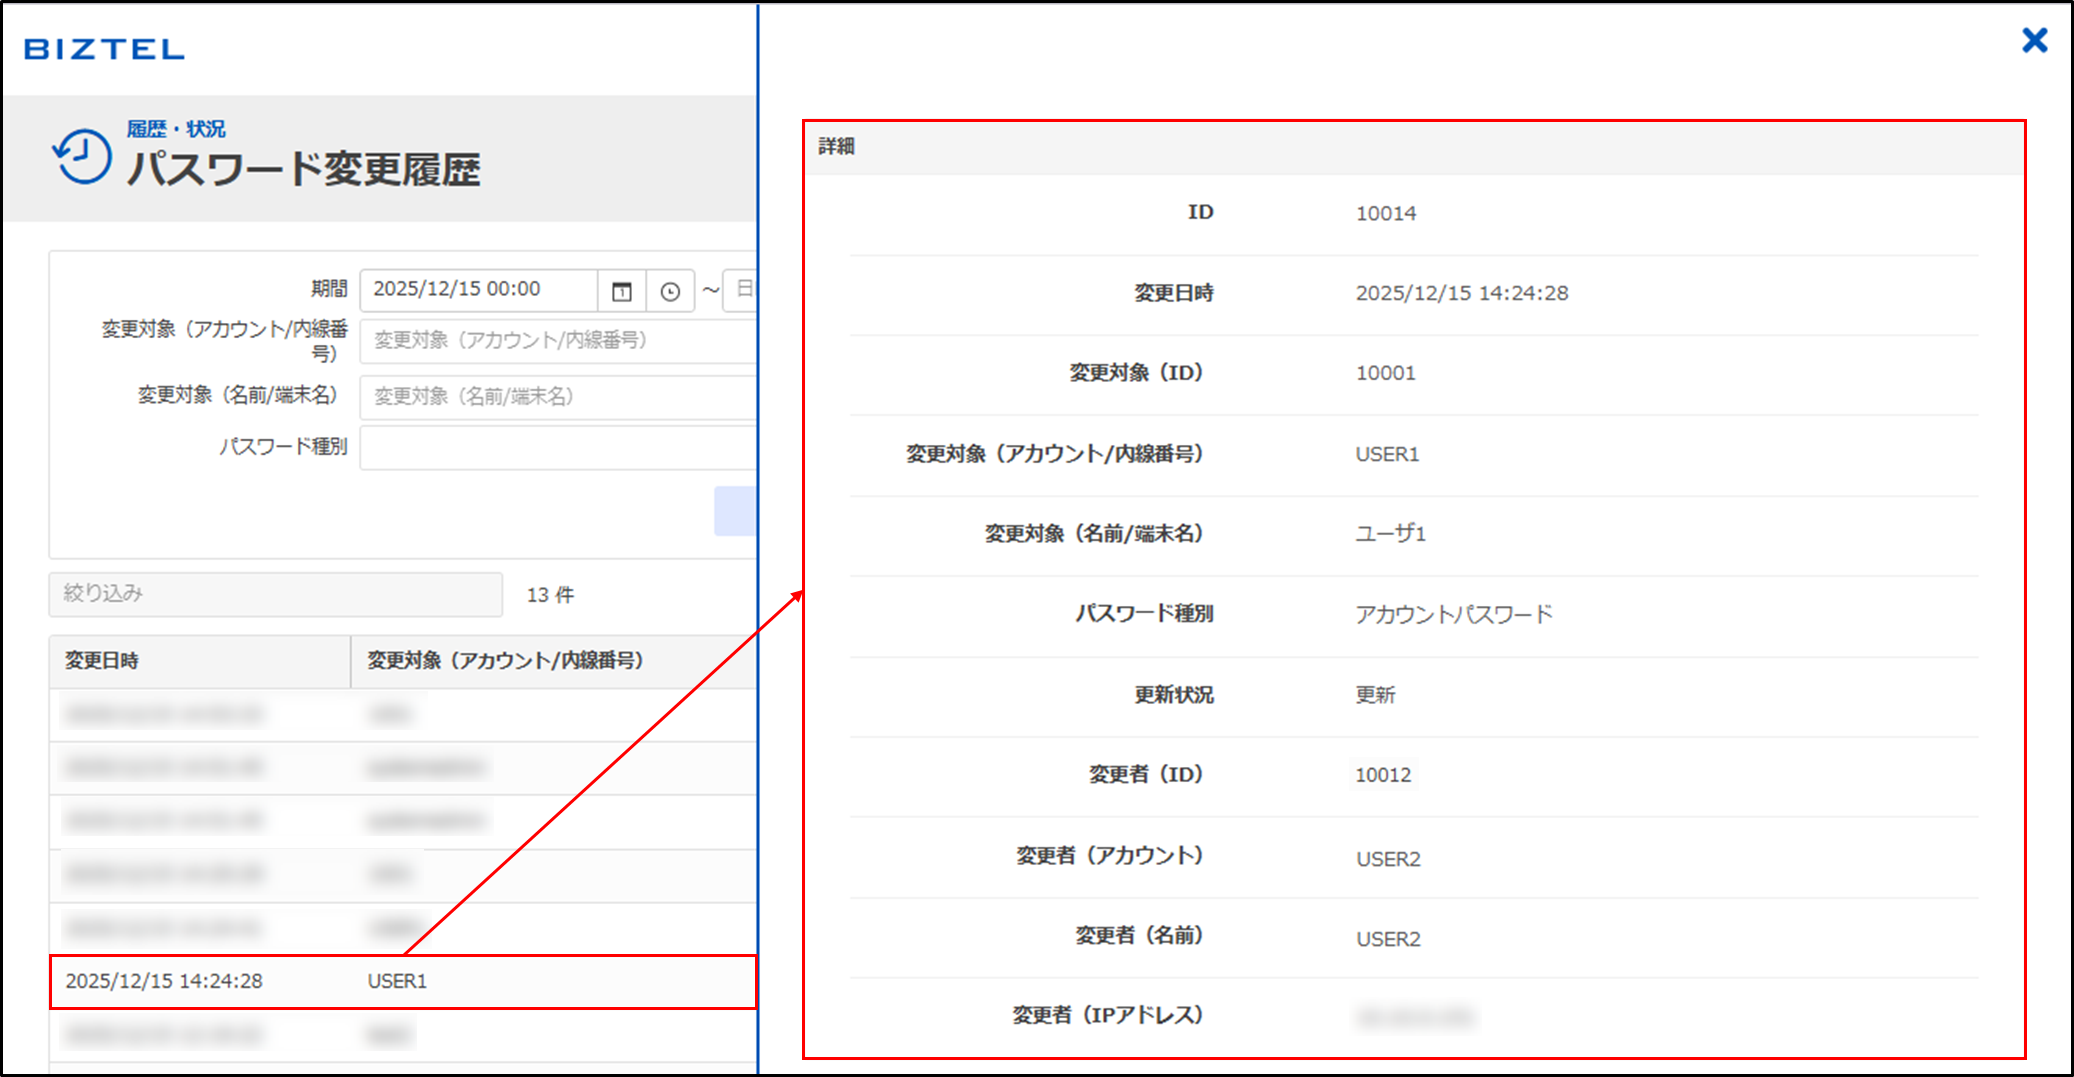This screenshot has height=1077, width=2074.
Task: Close the detail panel with X
Action: point(2034,41)
